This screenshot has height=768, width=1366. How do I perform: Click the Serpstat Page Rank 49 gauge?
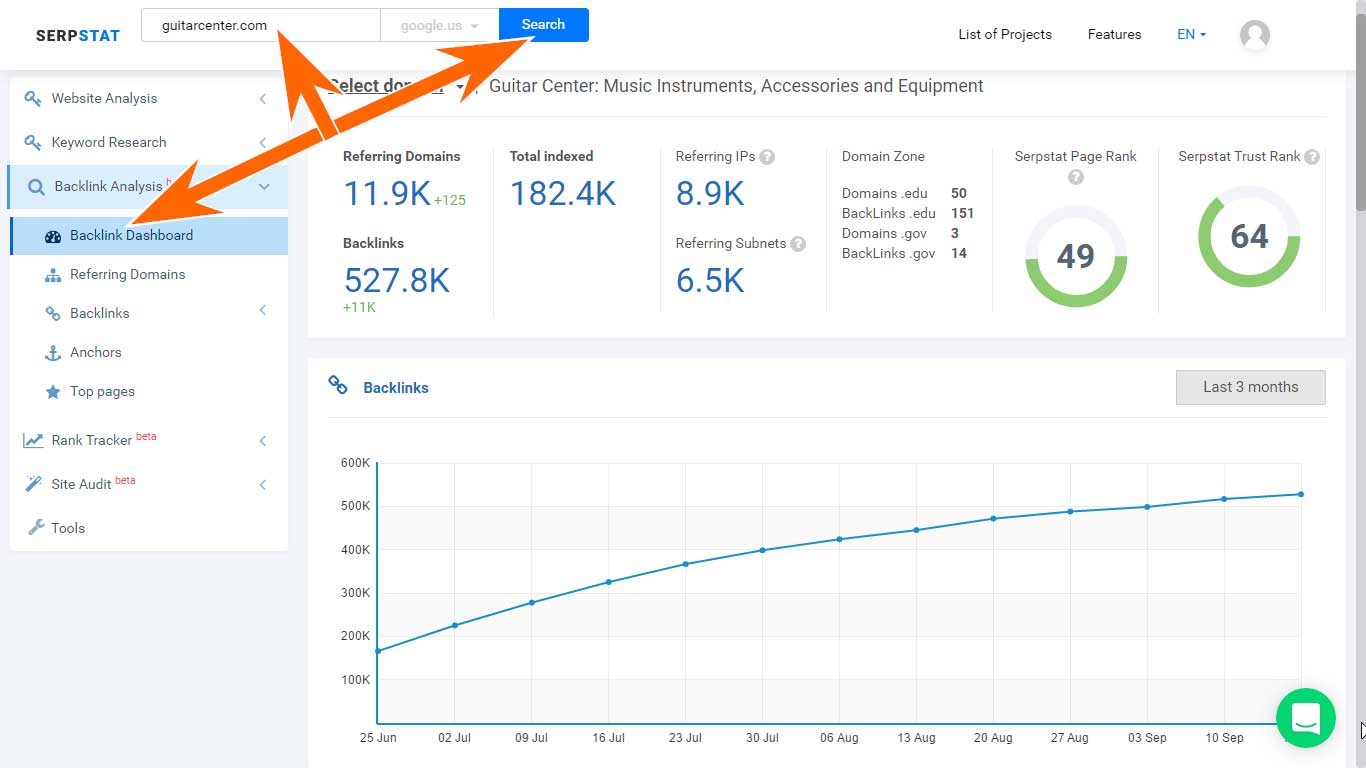click(x=1076, y=256)
